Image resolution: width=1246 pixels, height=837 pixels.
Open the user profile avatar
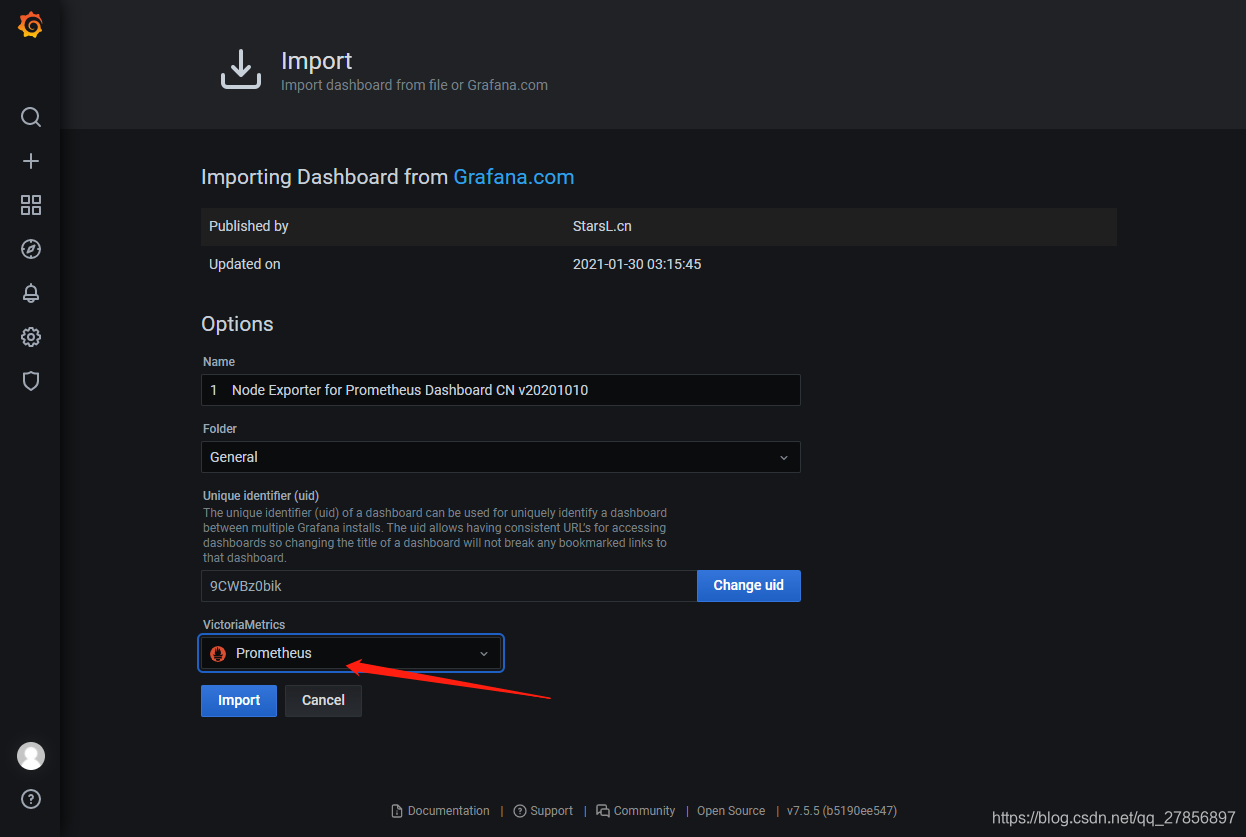(31, 756)
